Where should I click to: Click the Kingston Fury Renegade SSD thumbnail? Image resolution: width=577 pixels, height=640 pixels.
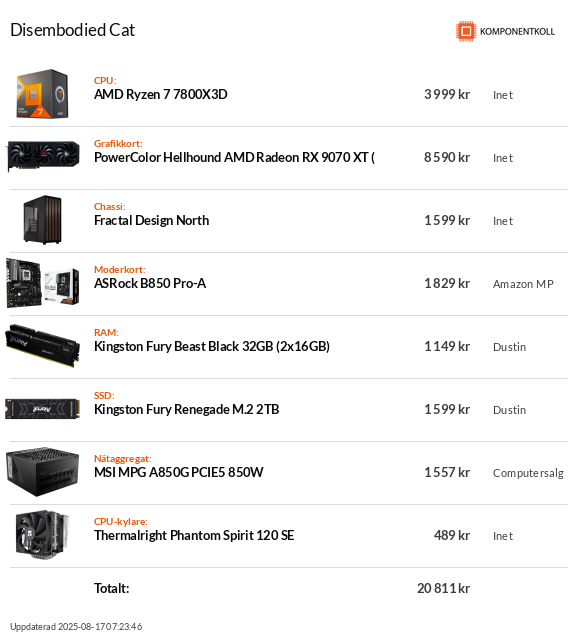42,409
